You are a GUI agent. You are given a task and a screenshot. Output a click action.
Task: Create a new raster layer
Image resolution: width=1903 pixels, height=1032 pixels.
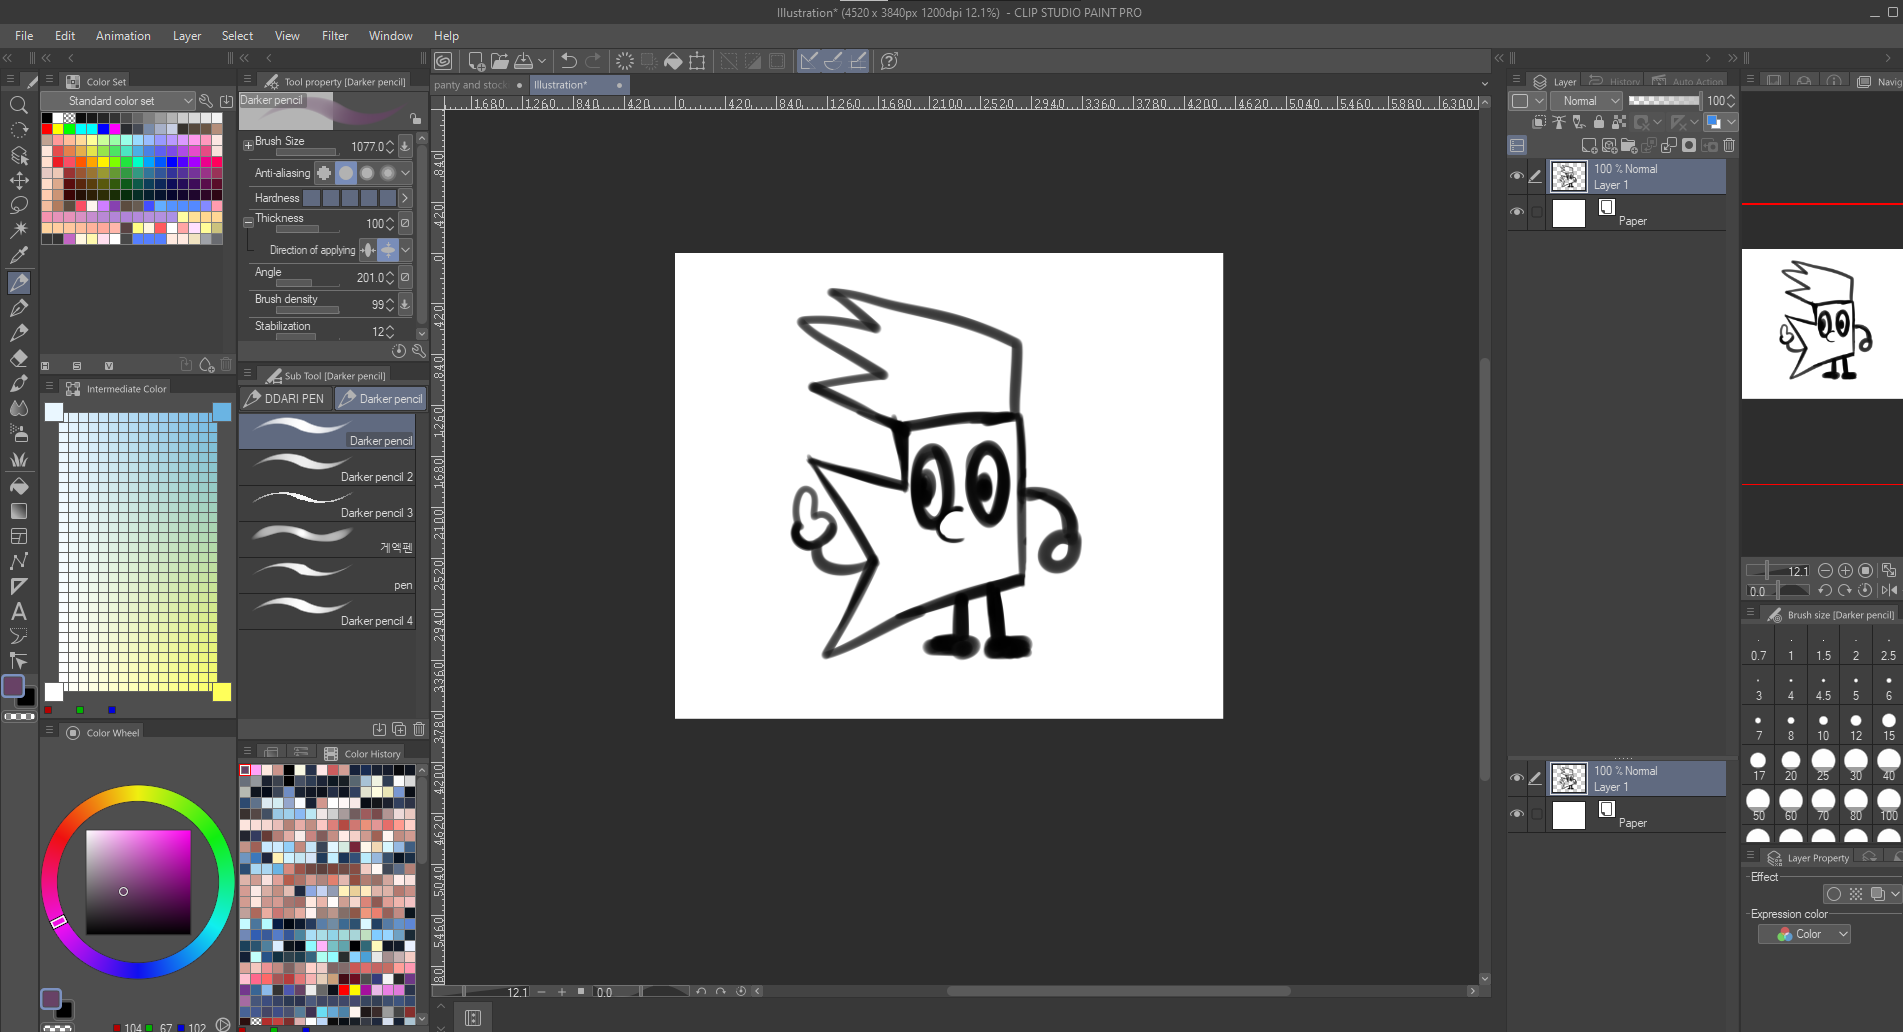pos(1588,146)
